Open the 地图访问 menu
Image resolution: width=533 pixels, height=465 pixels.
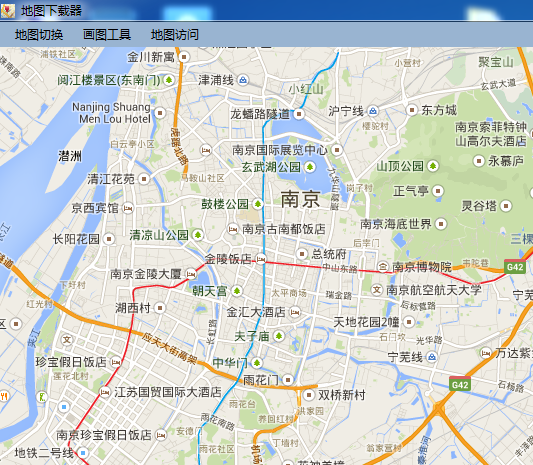click(x=175, y=35)
